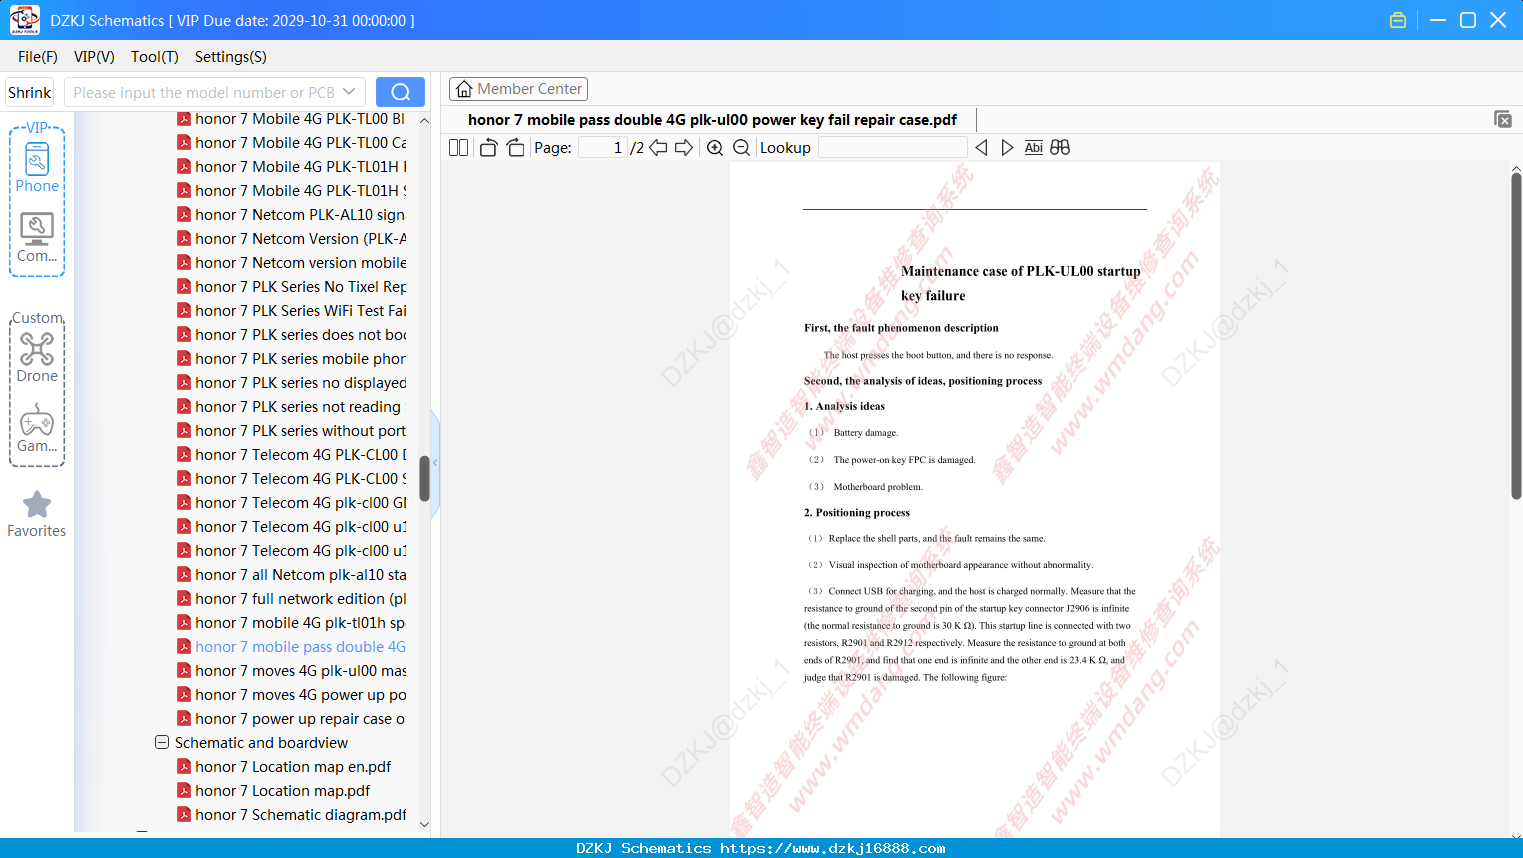Open honor 7 mobile 4G plk-tl01h file
Viewport: 1523px width, 858px height.
pyautogui.click(x=300, y=623)
